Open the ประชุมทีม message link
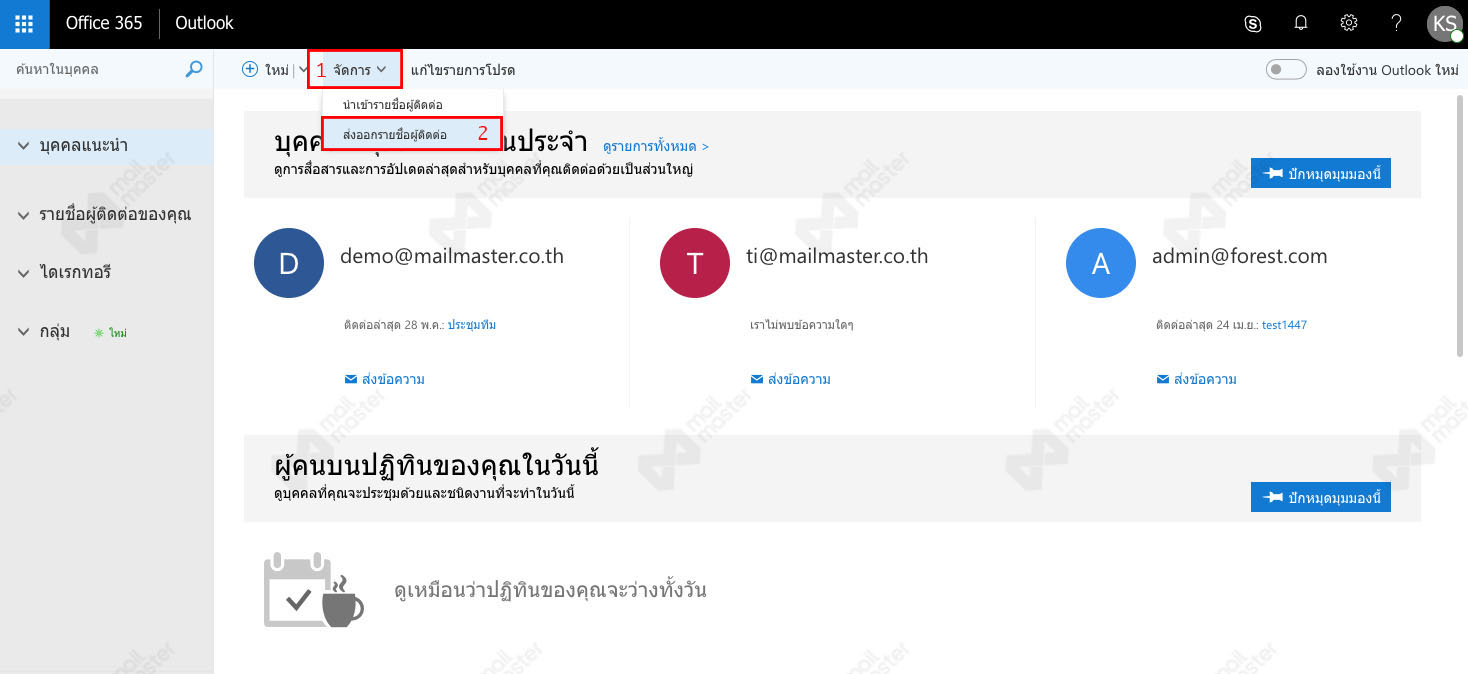This screenshot has height=674, width=1468. coord(472,325)
